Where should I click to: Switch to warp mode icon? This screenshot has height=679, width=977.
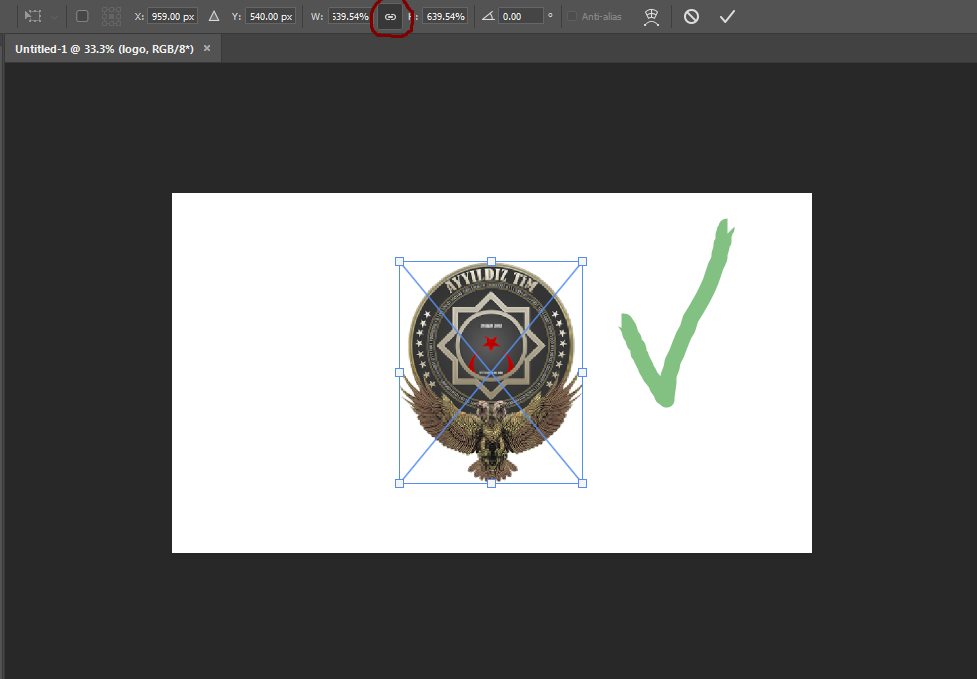click(651, 16)
